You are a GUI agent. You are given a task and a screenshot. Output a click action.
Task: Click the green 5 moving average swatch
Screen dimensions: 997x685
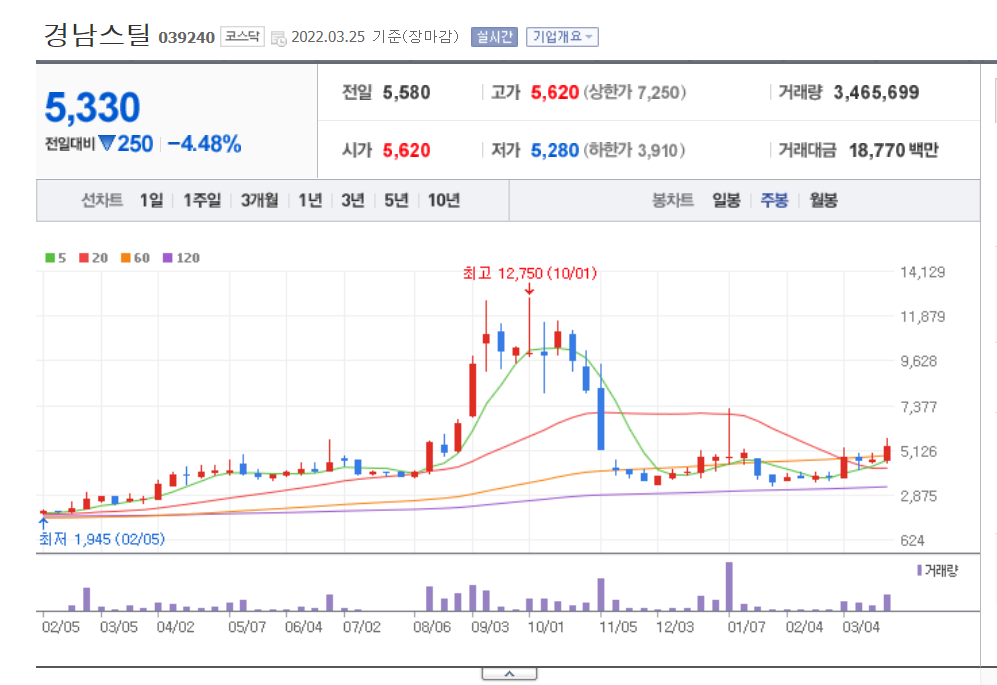[50, 258]
